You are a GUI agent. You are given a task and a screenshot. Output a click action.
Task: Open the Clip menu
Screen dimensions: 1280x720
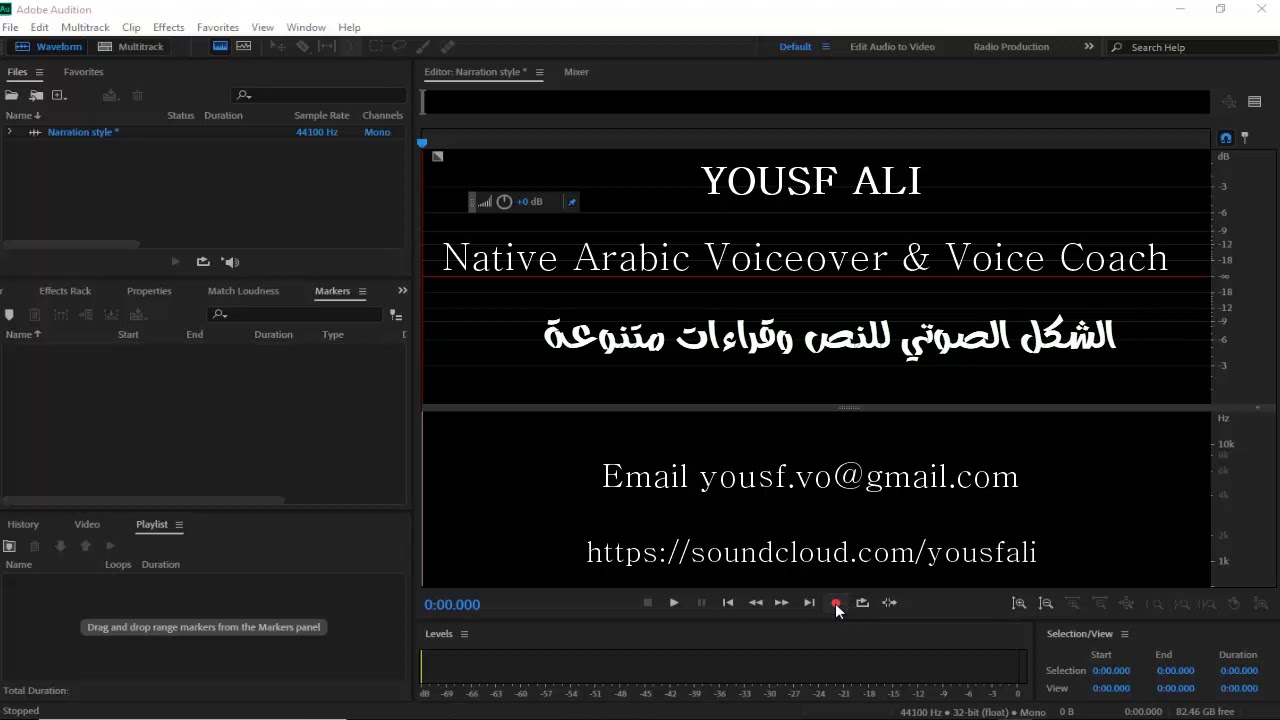point(131,27)
